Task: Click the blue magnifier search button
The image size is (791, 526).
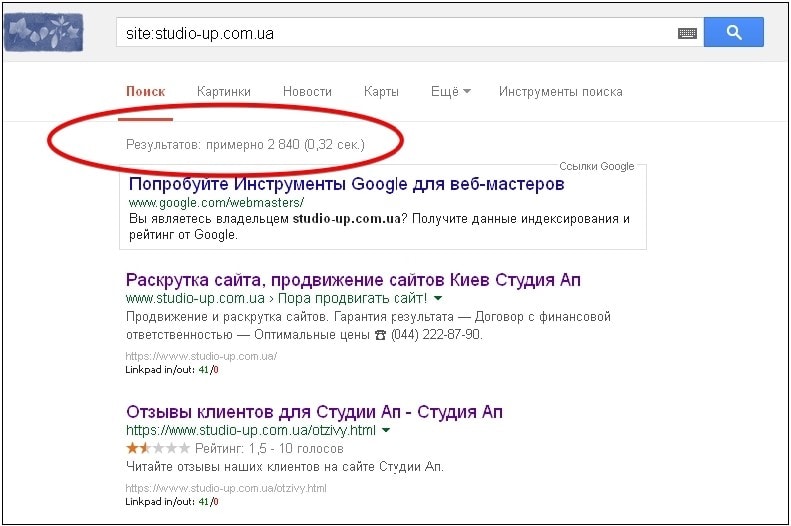Action: point(733,32)
